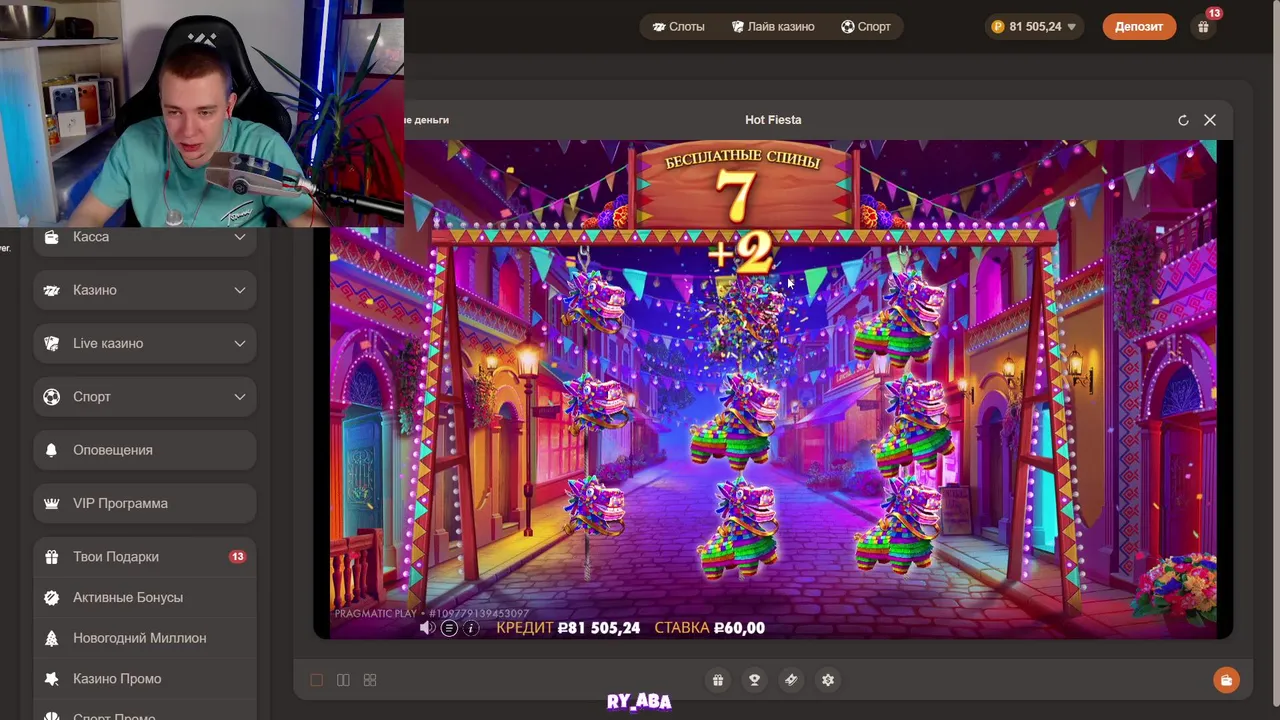Viewport: 1280px width, 720px height.
Task: Open the gifts icon with badge 13
Action: coord(1203,27)
